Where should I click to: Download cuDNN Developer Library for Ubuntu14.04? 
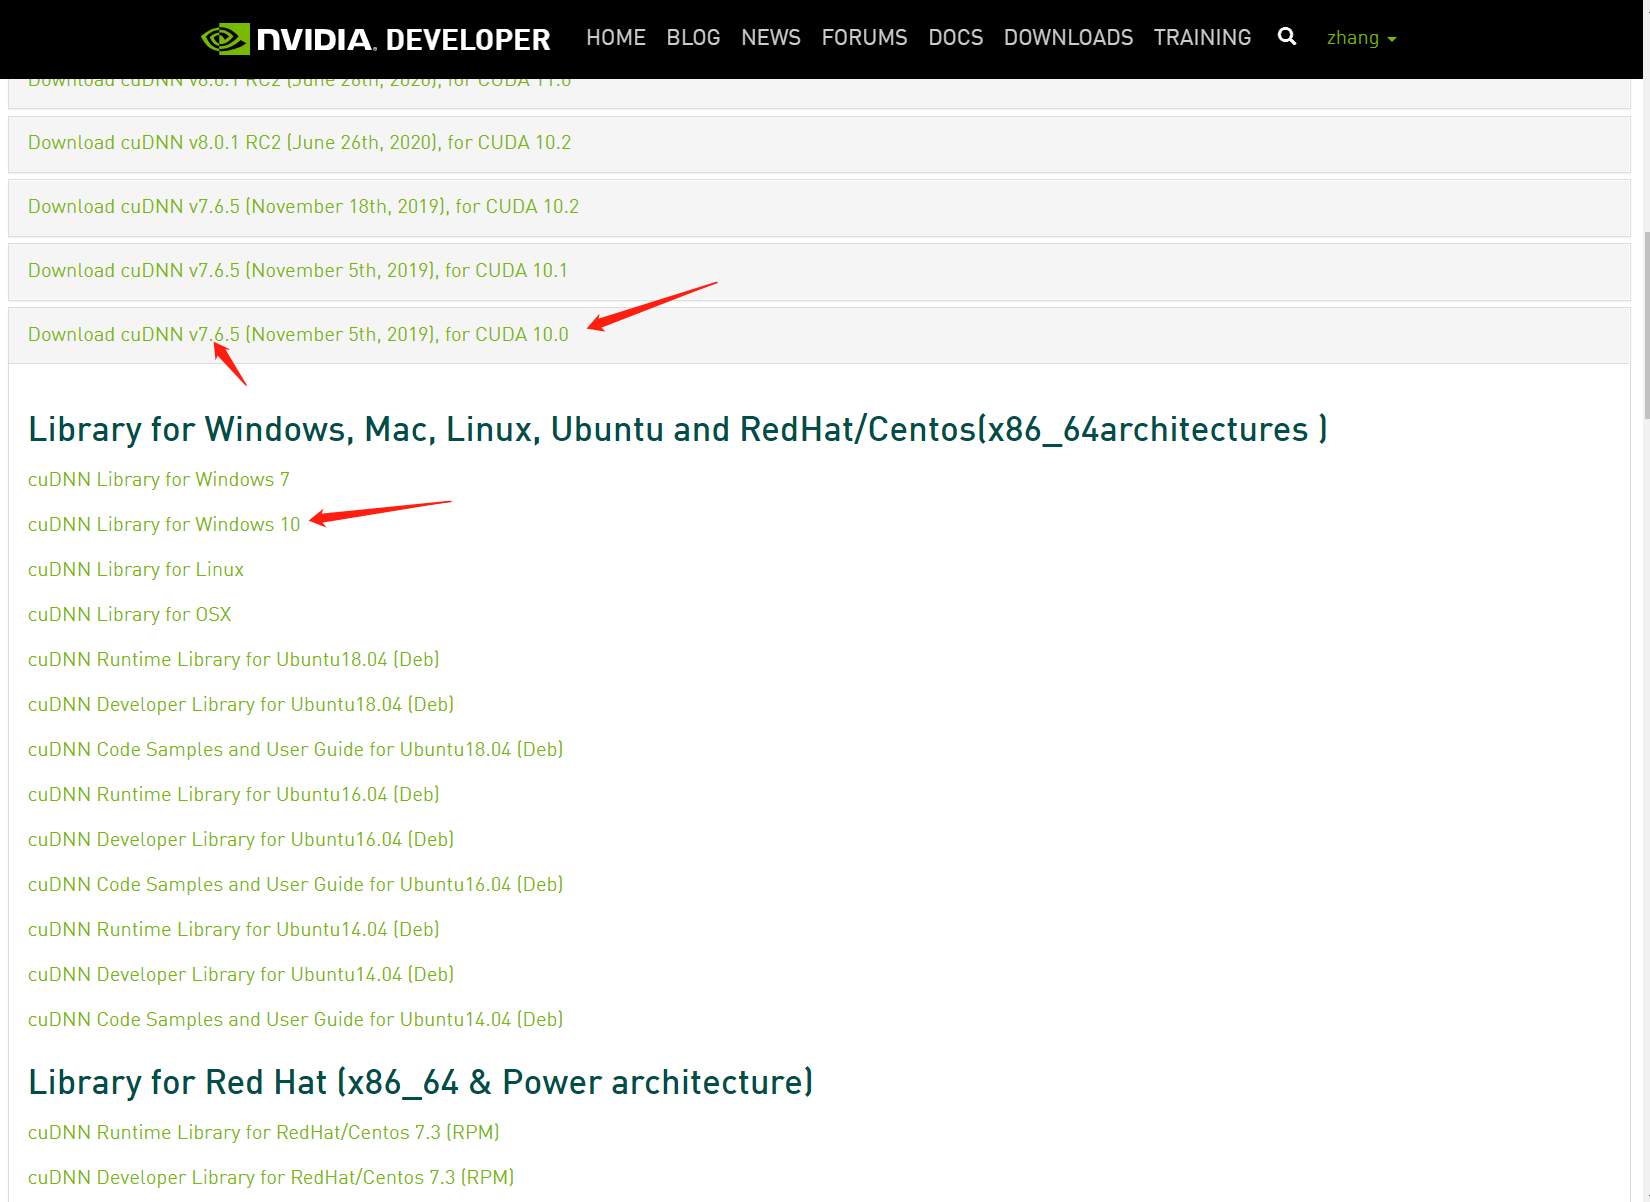[241, 975]
